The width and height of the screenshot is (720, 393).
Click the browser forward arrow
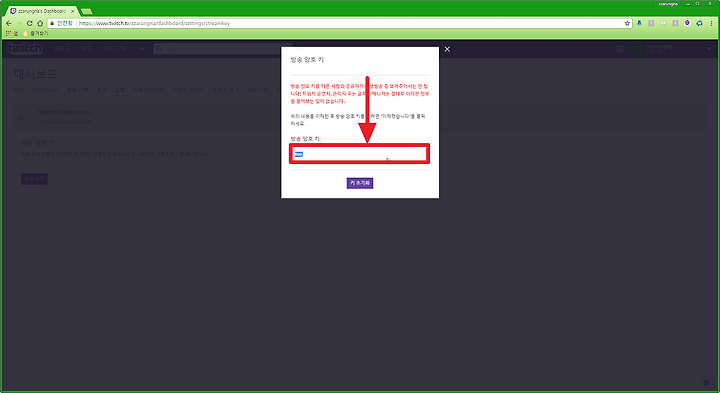coord(19,23)
